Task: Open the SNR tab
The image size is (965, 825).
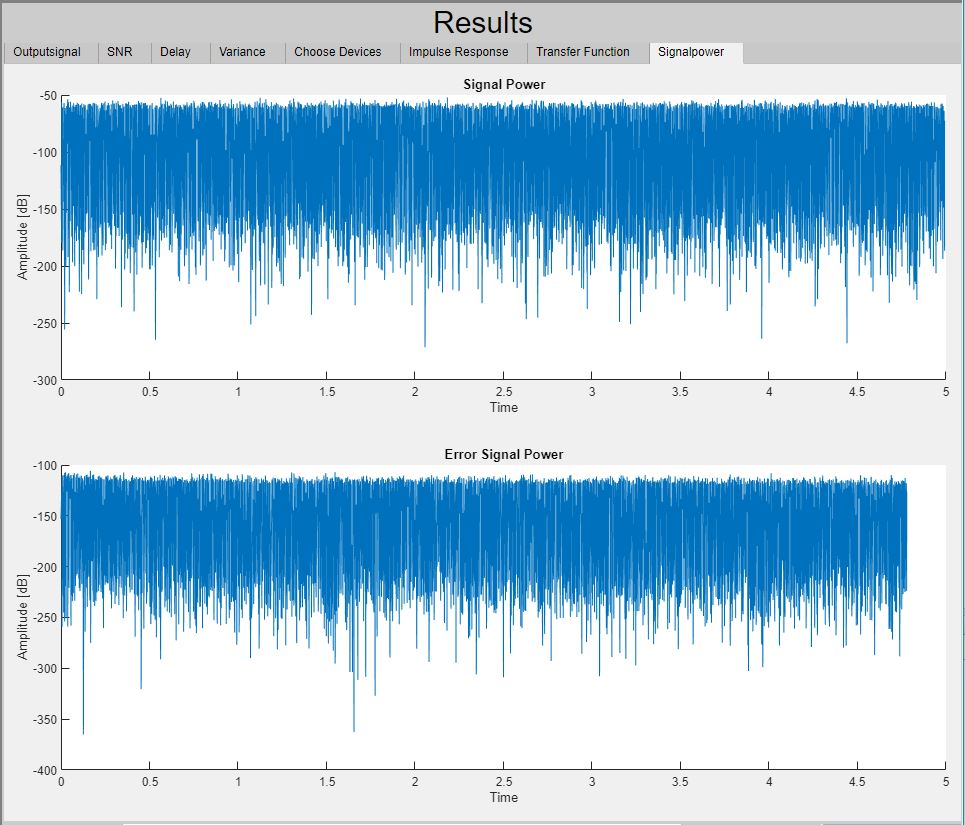Action: coord(120,52)
